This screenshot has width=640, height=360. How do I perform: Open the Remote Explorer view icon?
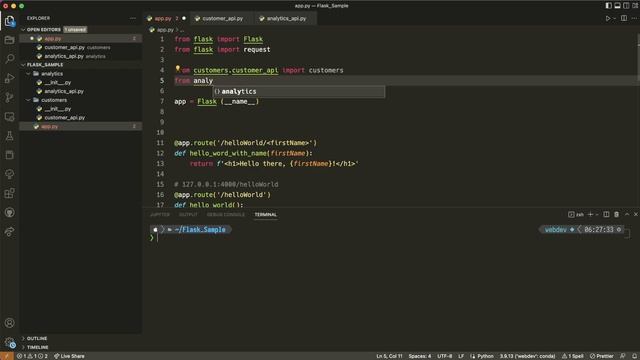[x=9, y=117]
